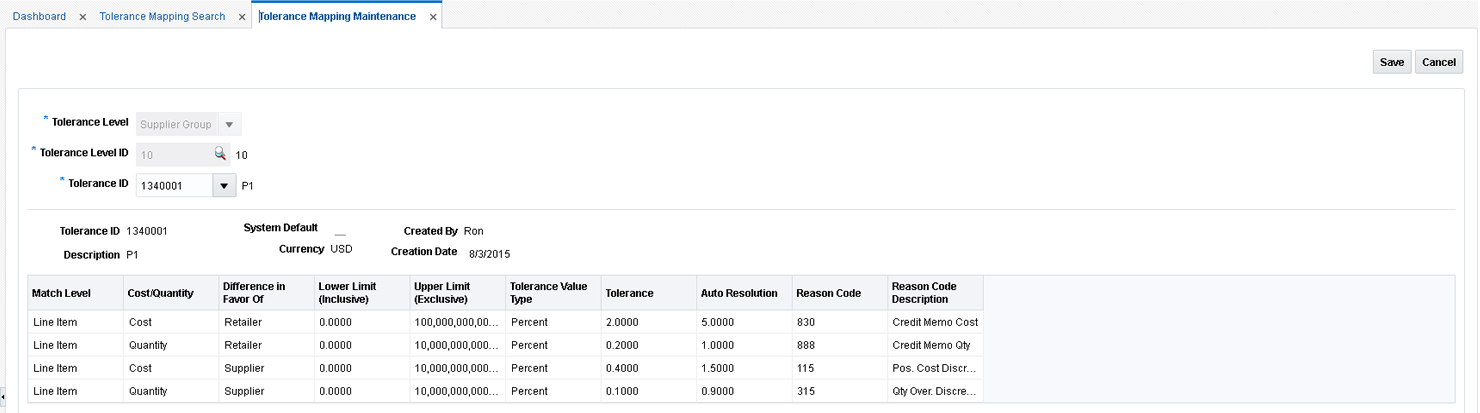This screenshot has height=413, width=1480.
Task: Click the tolerance value 0.2000 cell
Action: (648, 345)
